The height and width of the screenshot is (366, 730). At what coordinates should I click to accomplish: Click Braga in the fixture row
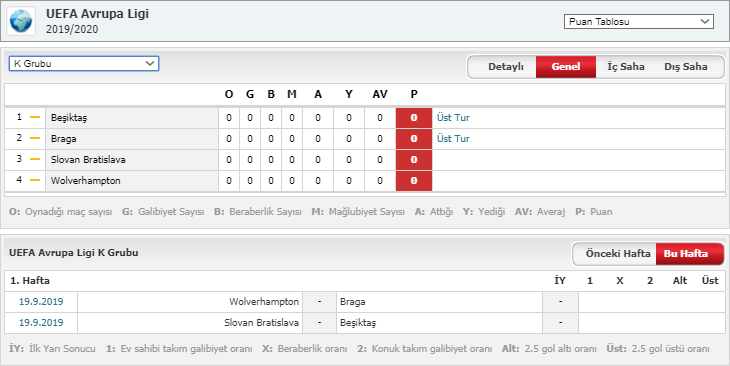point(352,302)
